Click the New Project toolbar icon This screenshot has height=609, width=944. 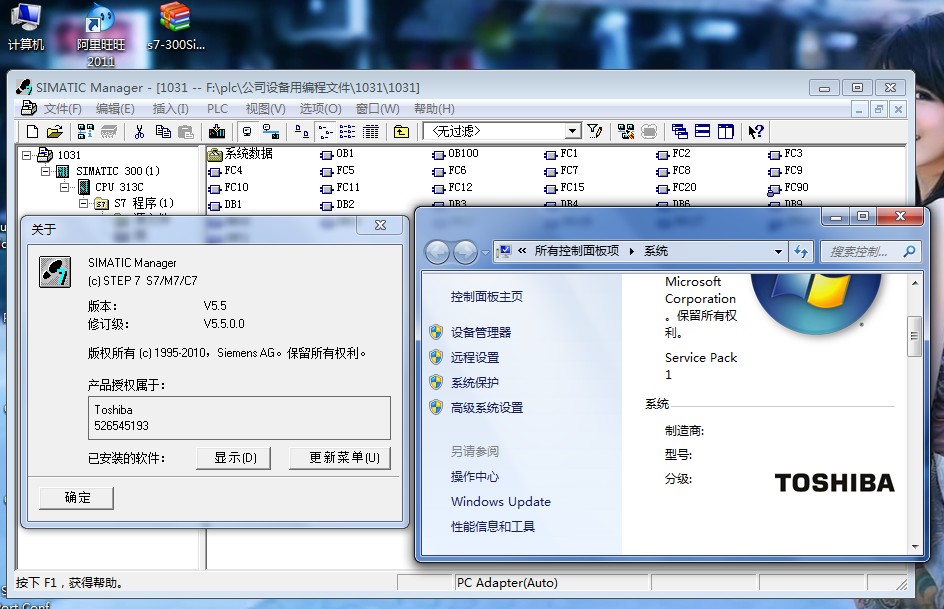33,131
